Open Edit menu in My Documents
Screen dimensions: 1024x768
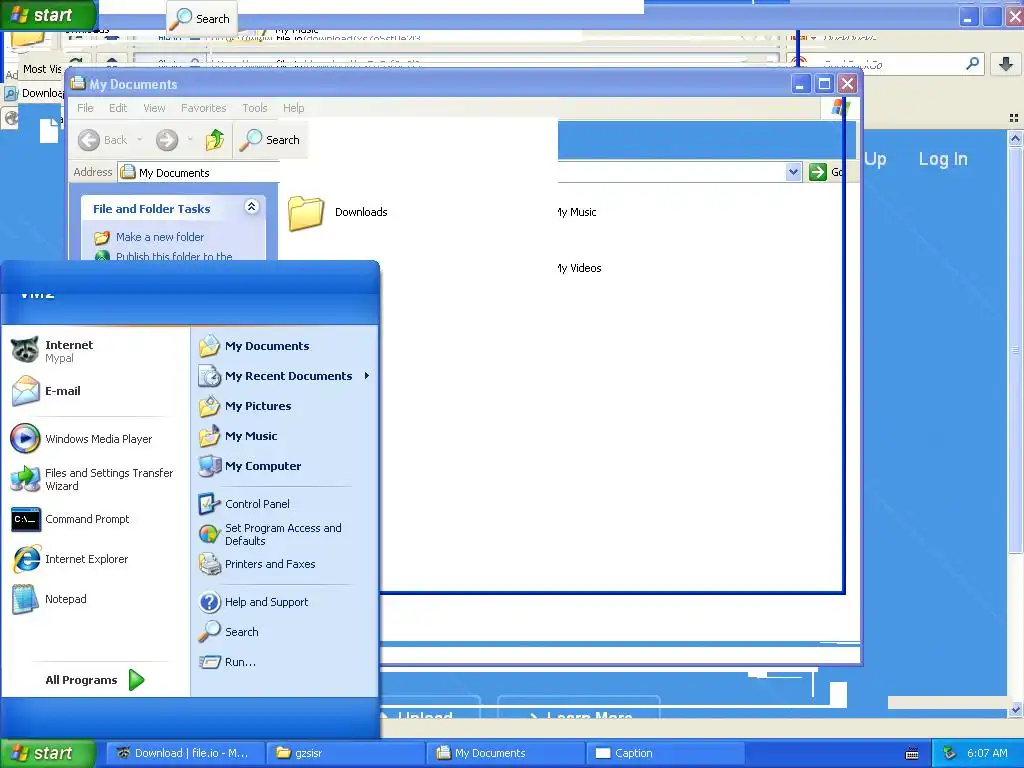[x=118, y=108]
